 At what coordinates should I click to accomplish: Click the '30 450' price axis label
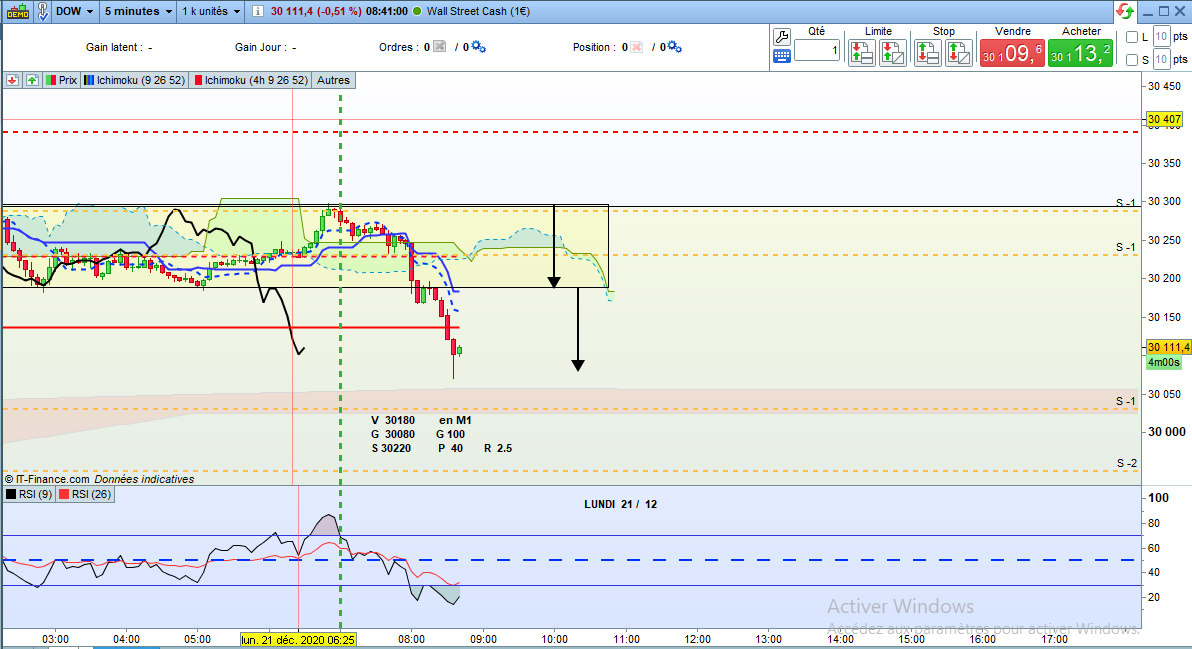[x=1165, y=86]
